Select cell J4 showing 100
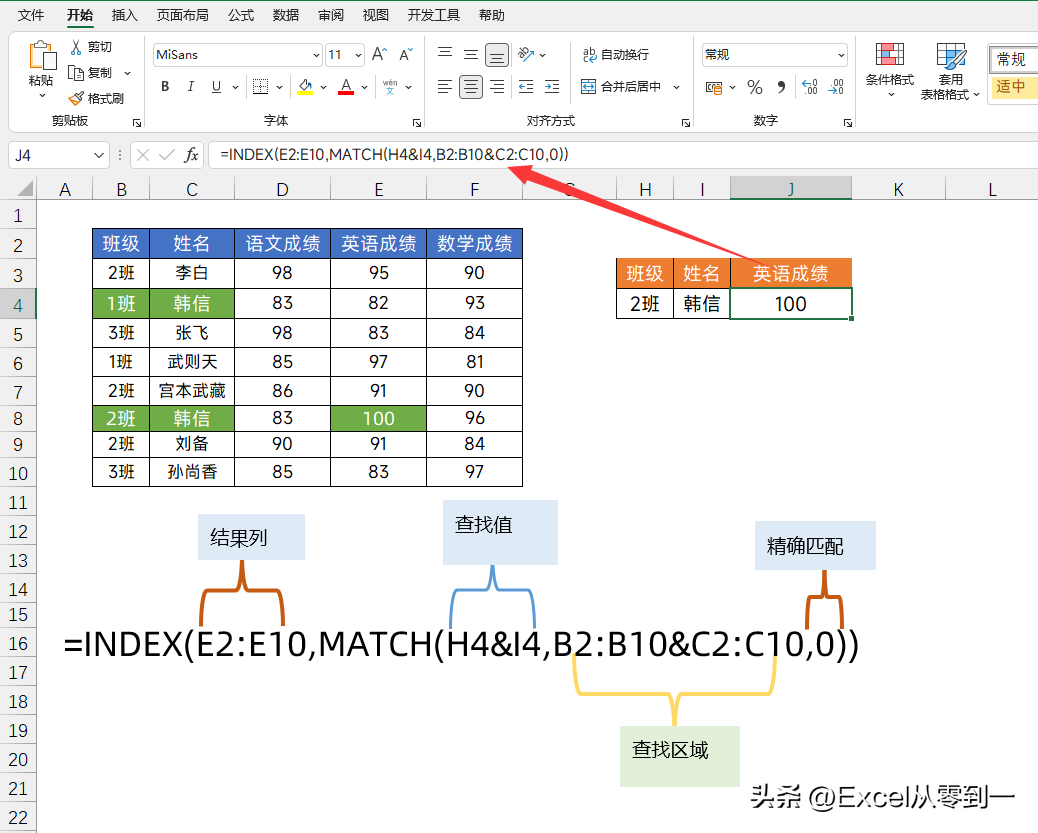The width and height of the screenshot is (1038, 833). [x=790, y=304]
